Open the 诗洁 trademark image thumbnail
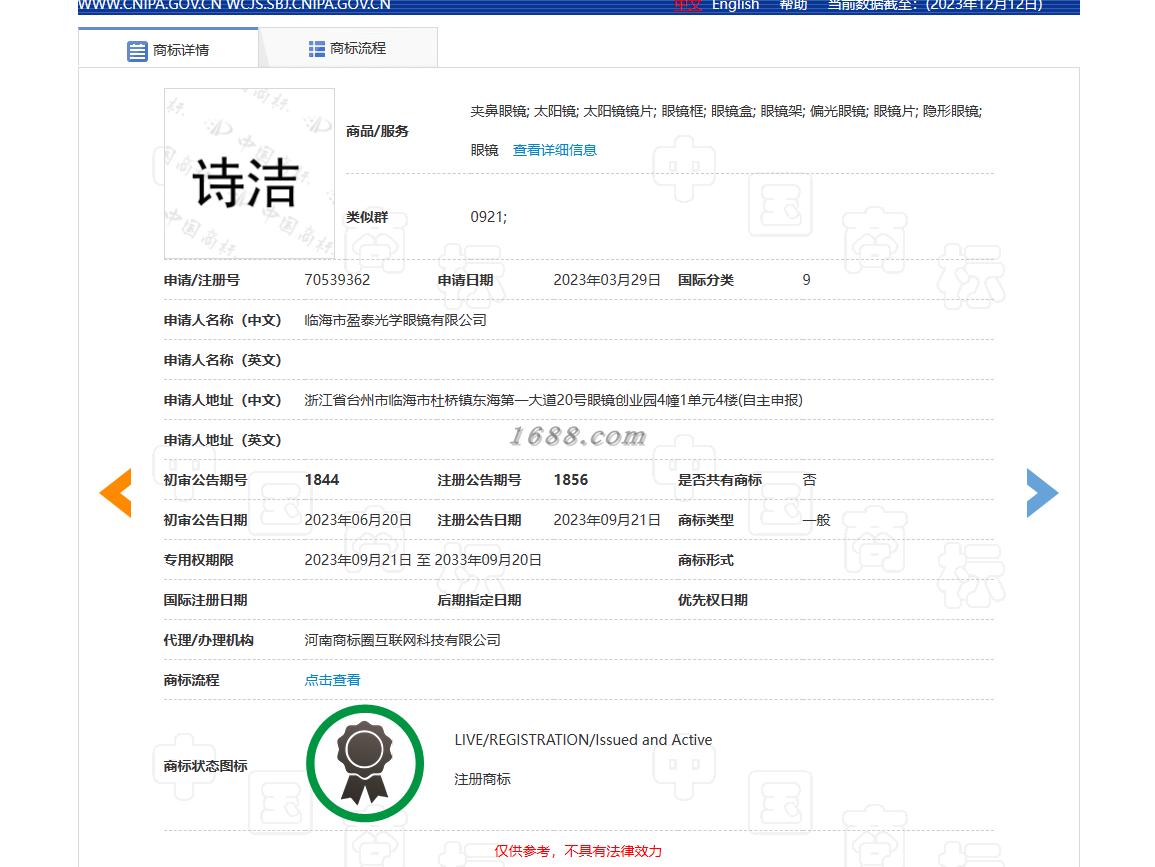Viewport: 1155px width, 867px height. coord(249,174)
